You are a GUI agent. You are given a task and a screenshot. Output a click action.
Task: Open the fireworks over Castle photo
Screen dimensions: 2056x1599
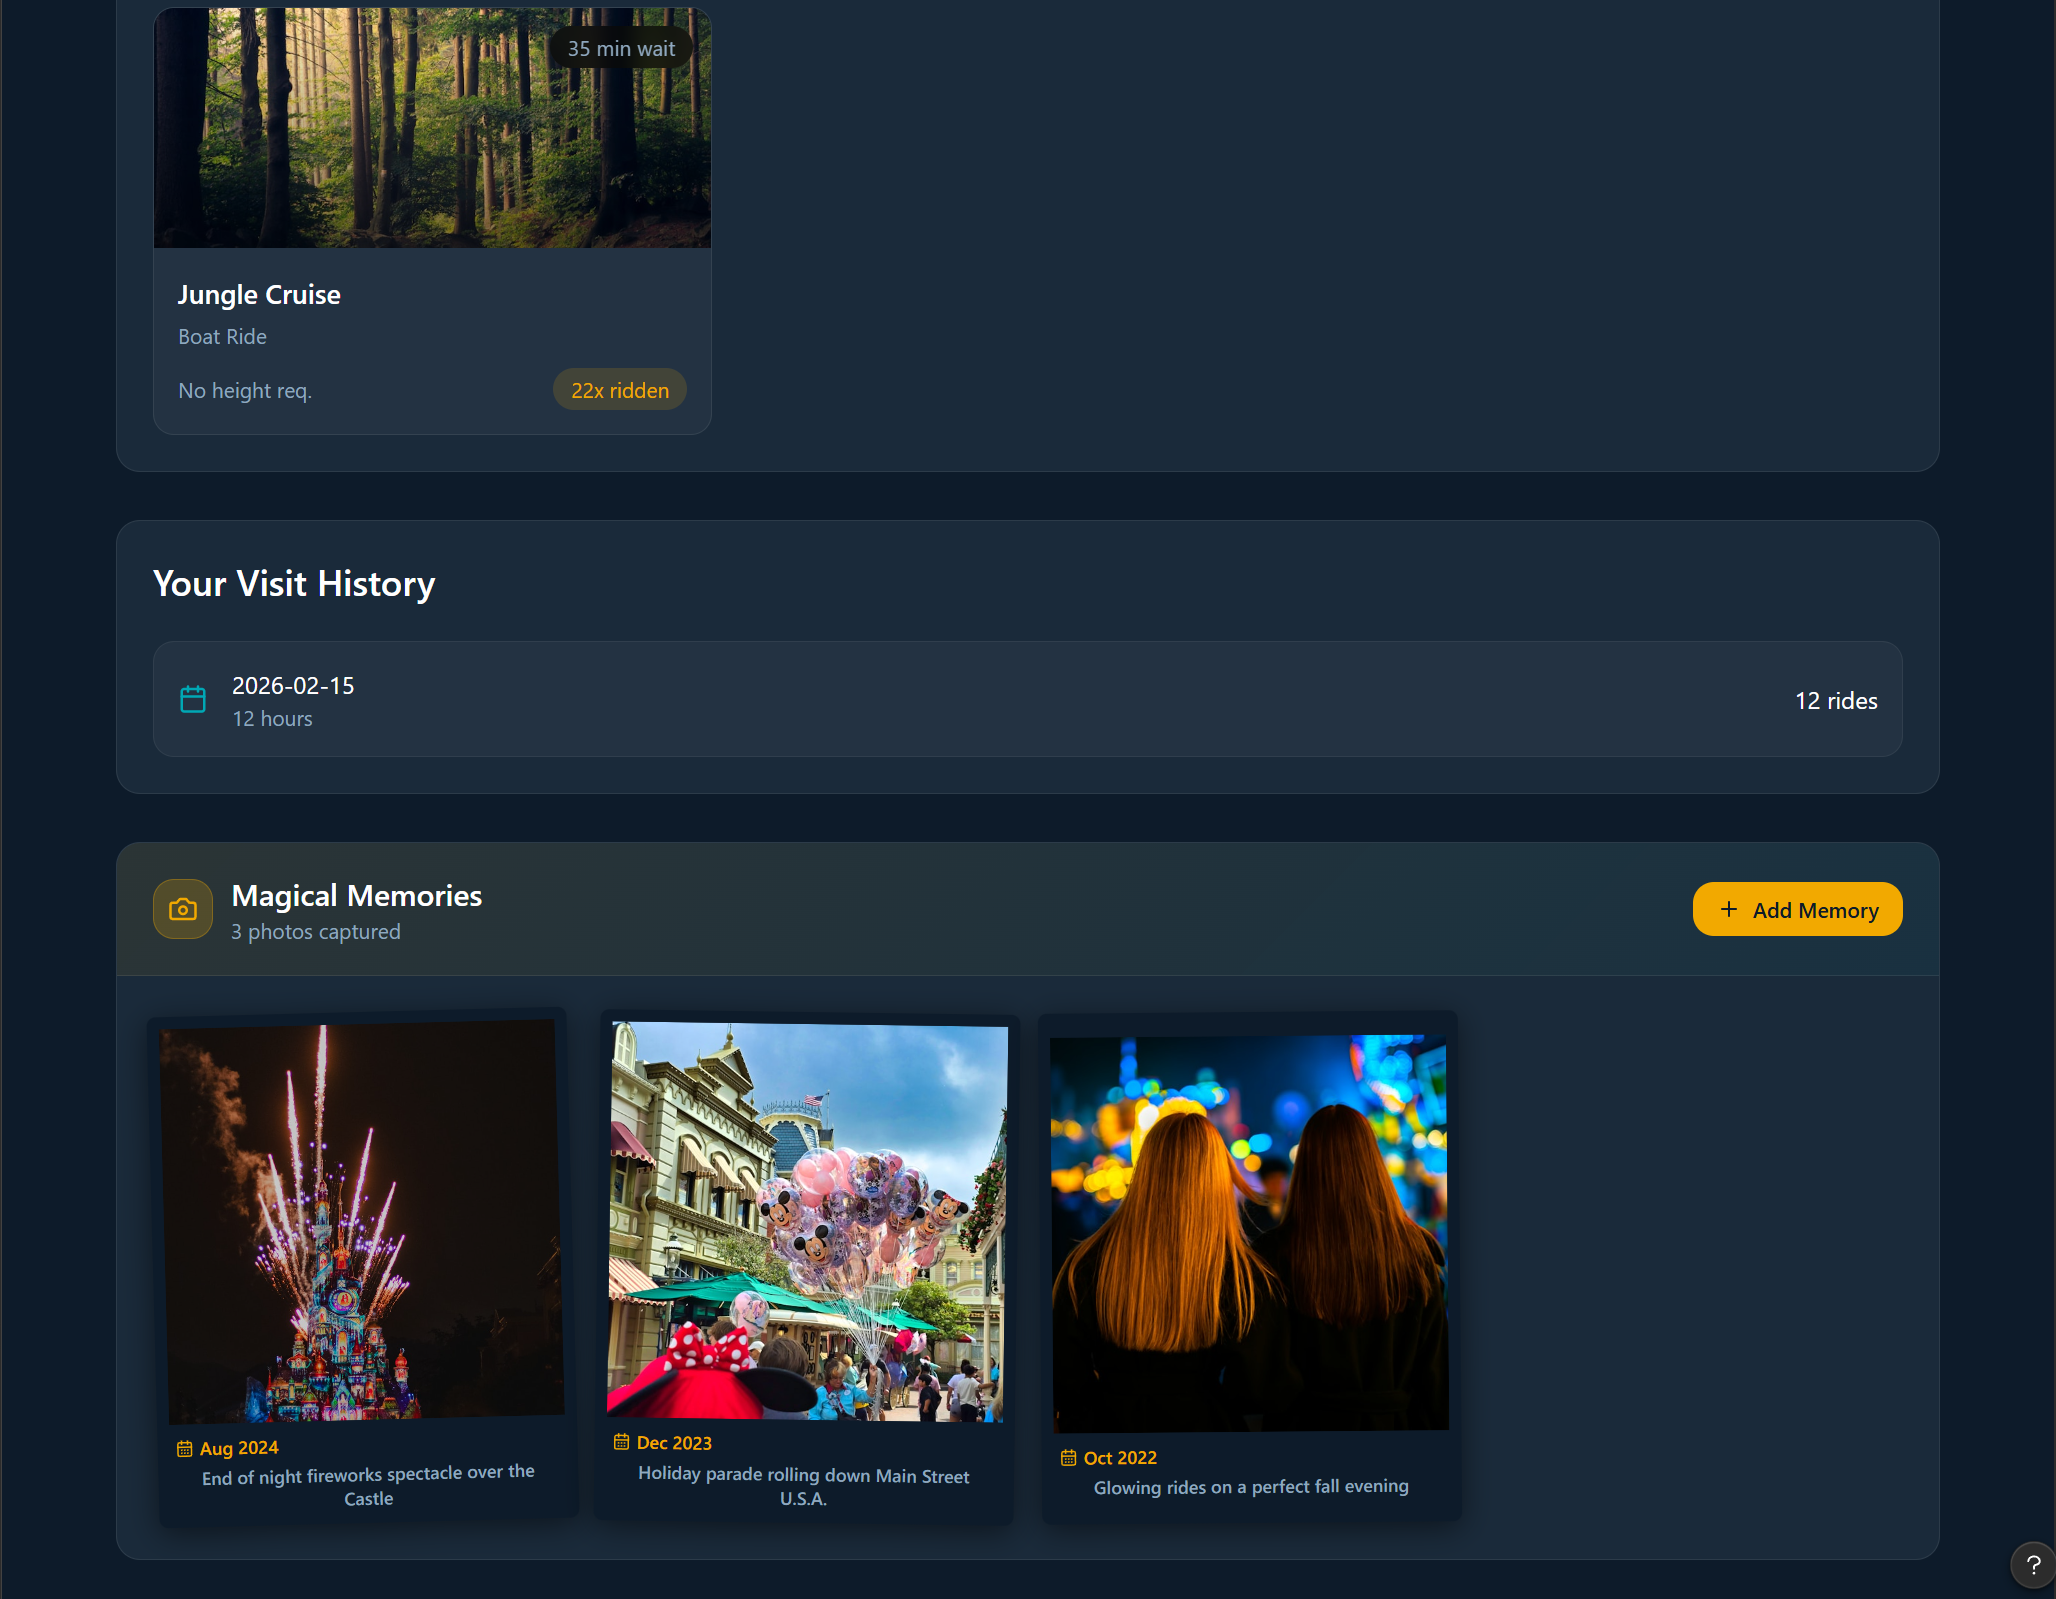point(362,1222)
